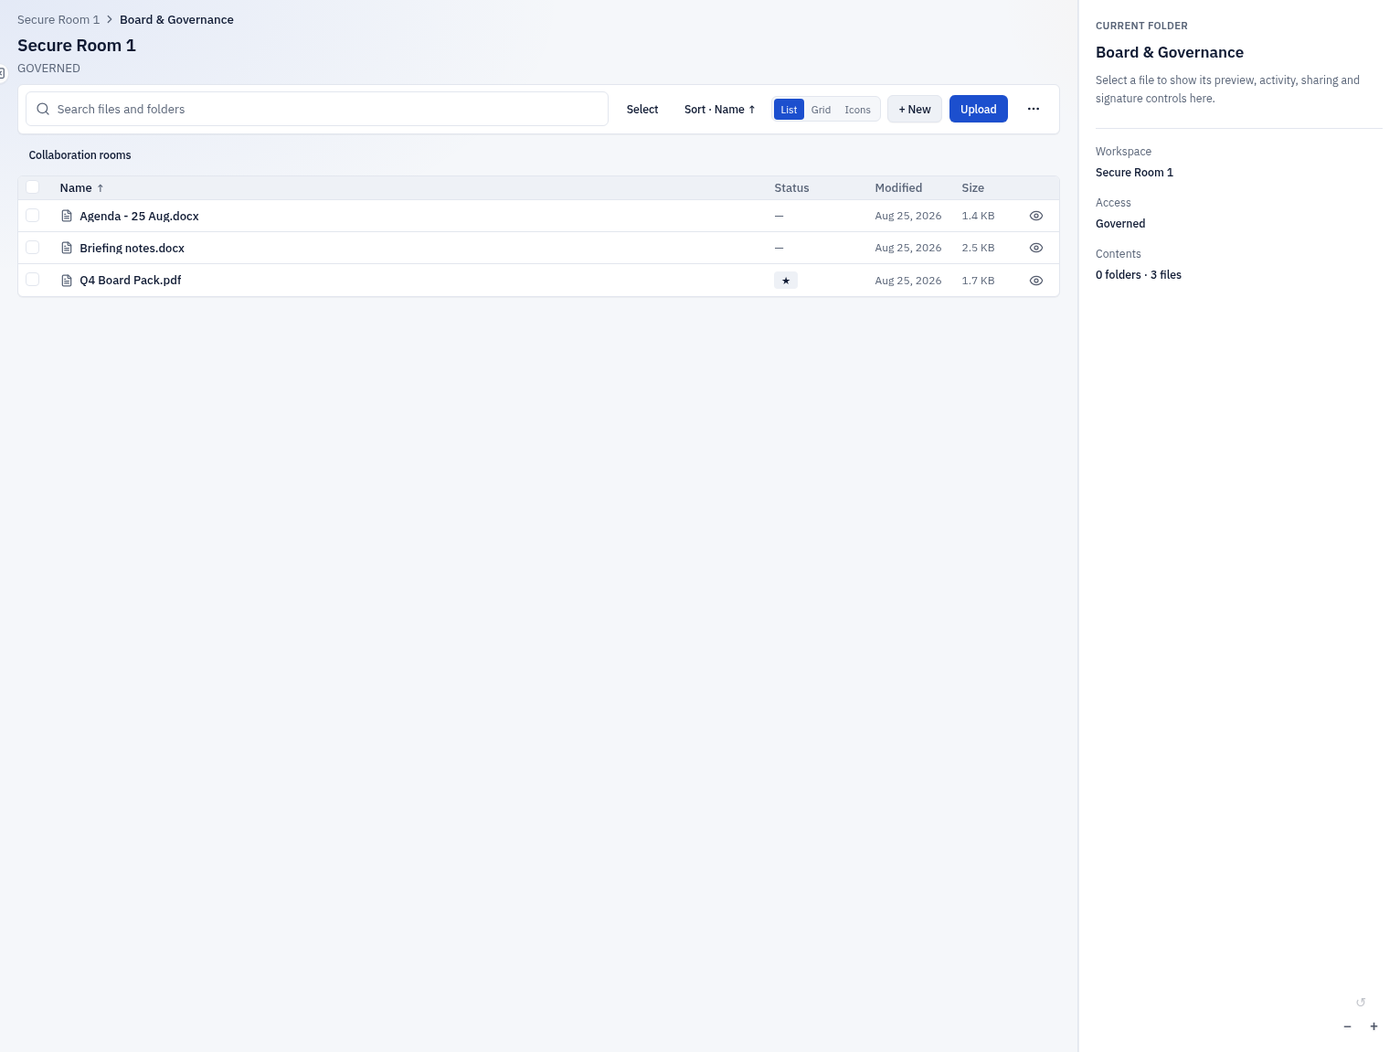Click the Status column header
This screenshot has width=1400, height=1052.
coord(791,188)
